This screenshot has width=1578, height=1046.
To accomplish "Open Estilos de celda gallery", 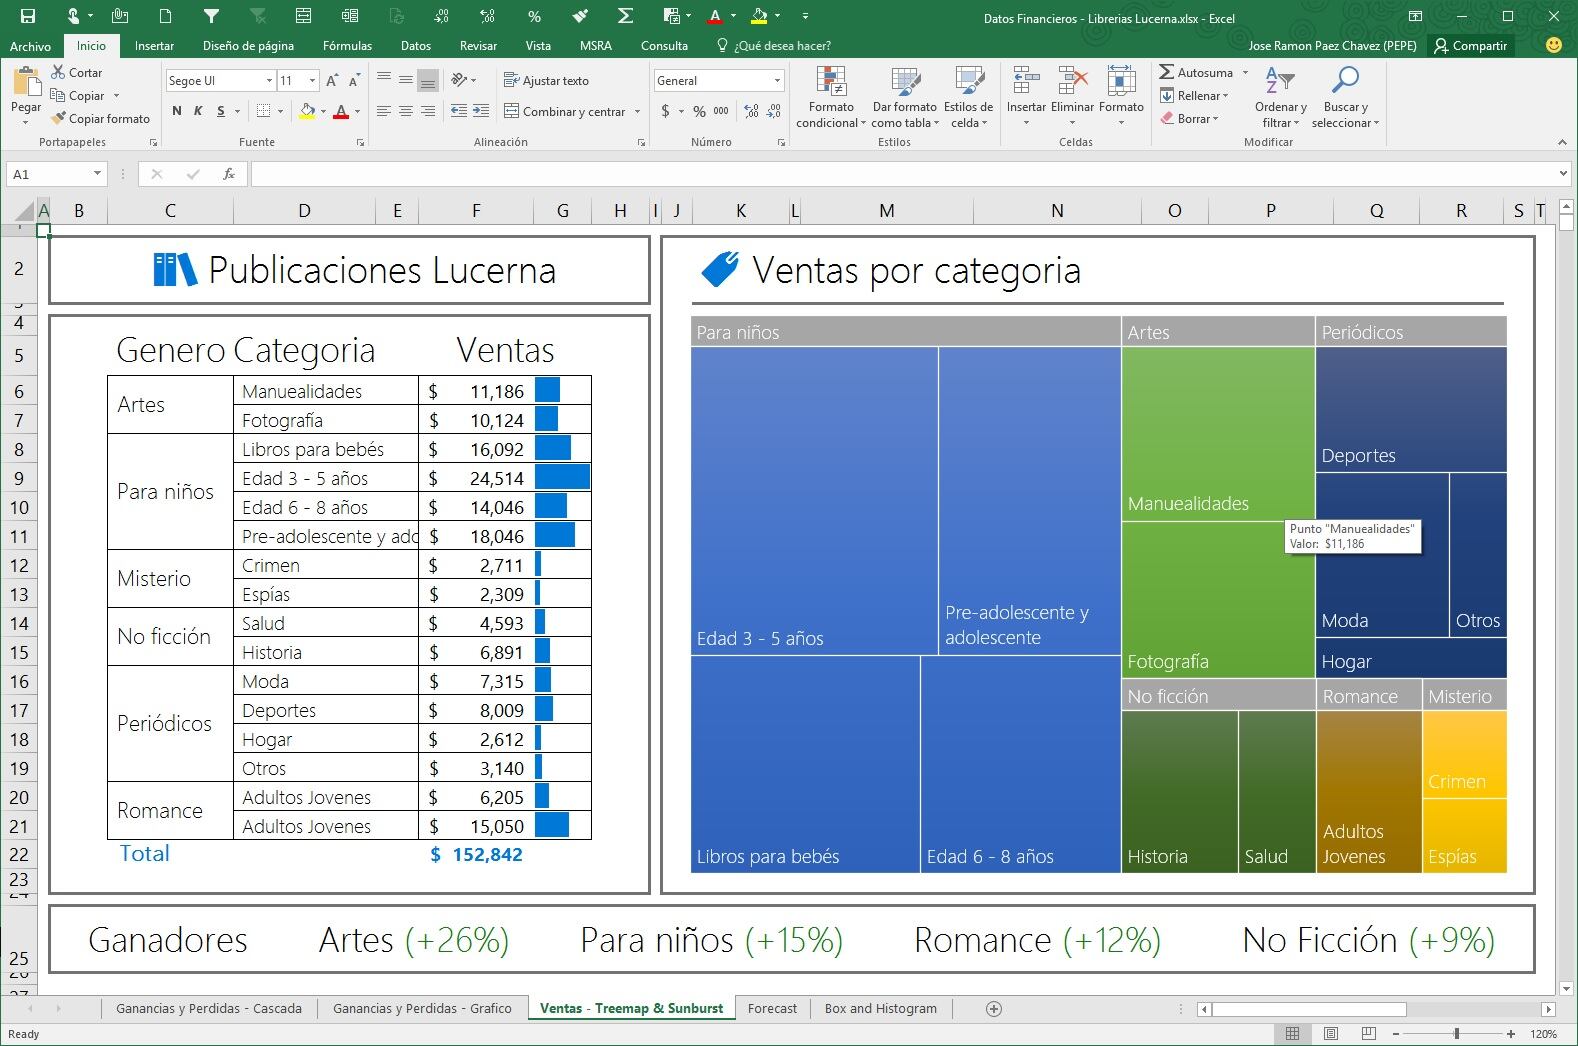I will tap(968, 97).
